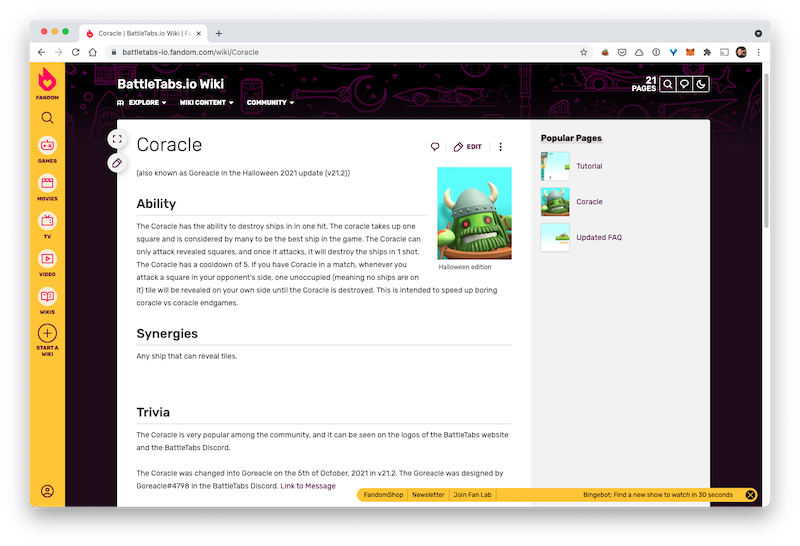Click Coracle thumbnail in Popular Pages

tap(555, 202)
